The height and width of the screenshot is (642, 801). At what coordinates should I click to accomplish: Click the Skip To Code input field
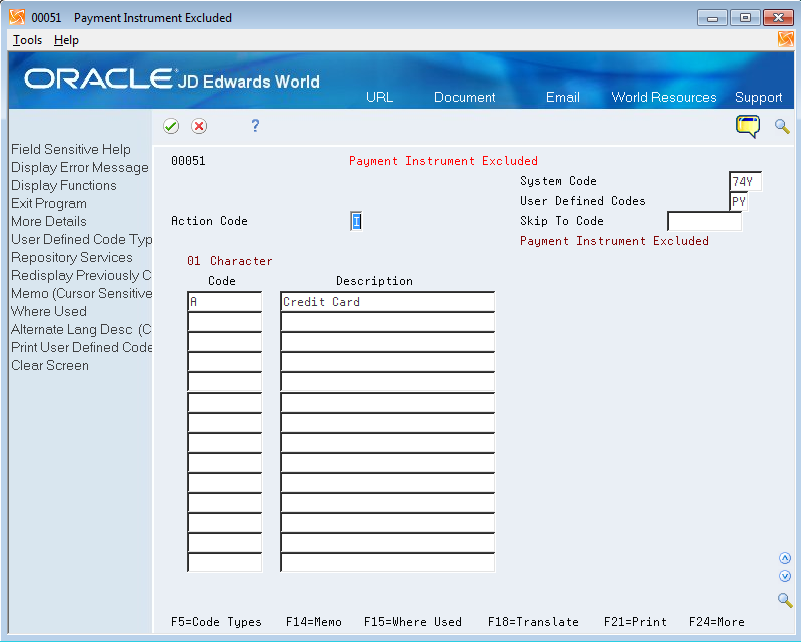pos(704,221)
